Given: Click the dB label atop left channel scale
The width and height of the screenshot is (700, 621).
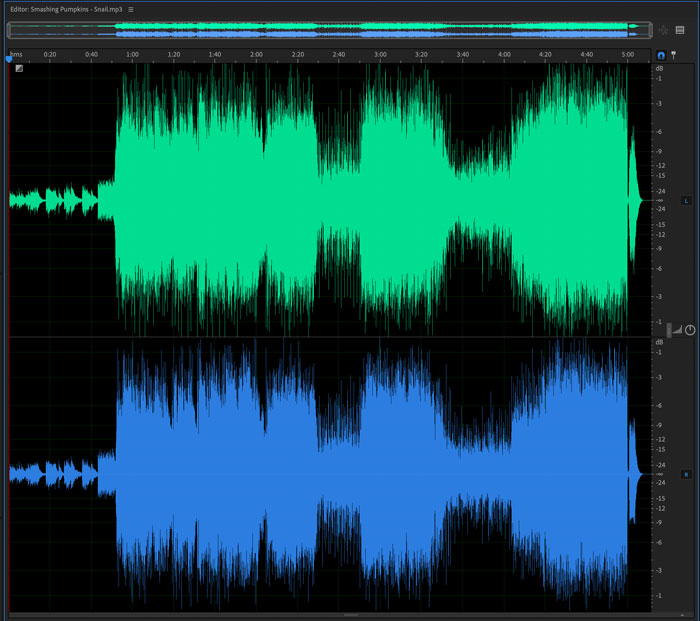Looking at the screenshot, I should point(659,69).
